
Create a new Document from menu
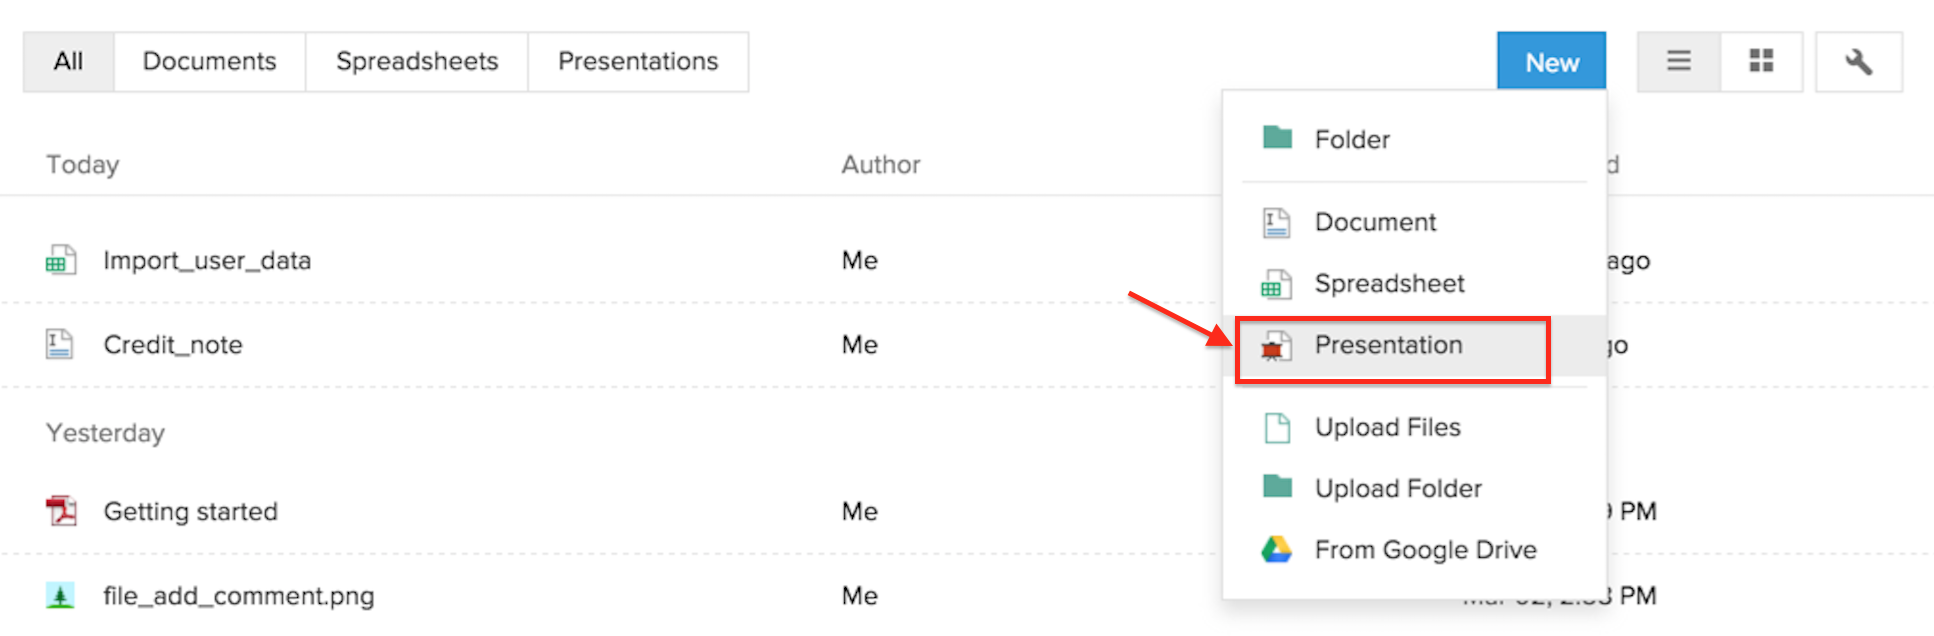[x=1375, y=222]
